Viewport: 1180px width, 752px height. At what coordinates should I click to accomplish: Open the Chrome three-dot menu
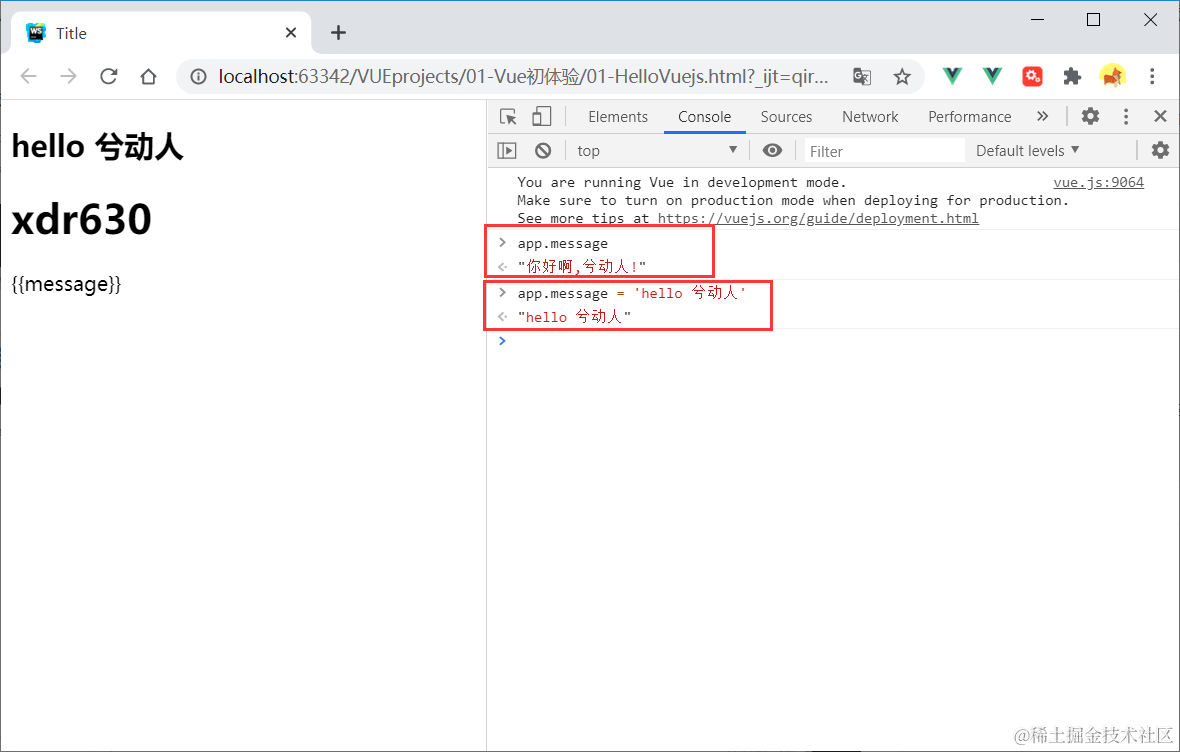(x=1151, y=76)
